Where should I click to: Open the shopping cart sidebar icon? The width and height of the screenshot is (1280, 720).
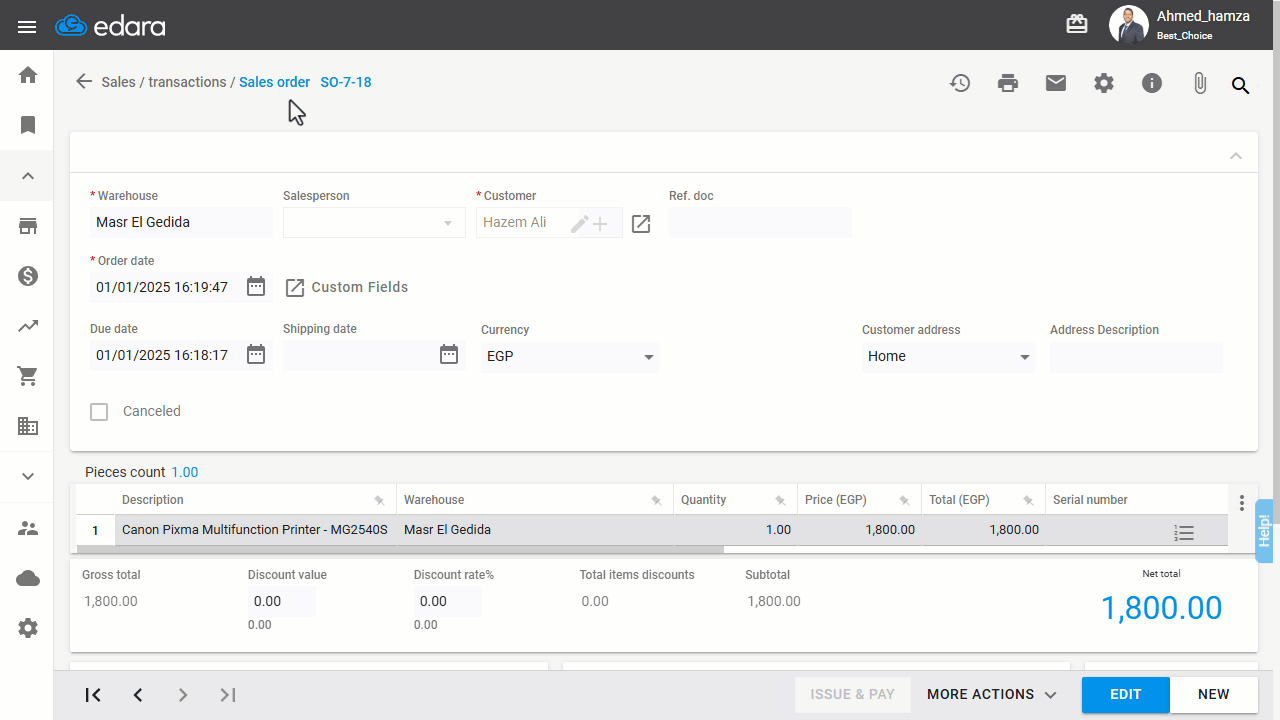point(28,376)
